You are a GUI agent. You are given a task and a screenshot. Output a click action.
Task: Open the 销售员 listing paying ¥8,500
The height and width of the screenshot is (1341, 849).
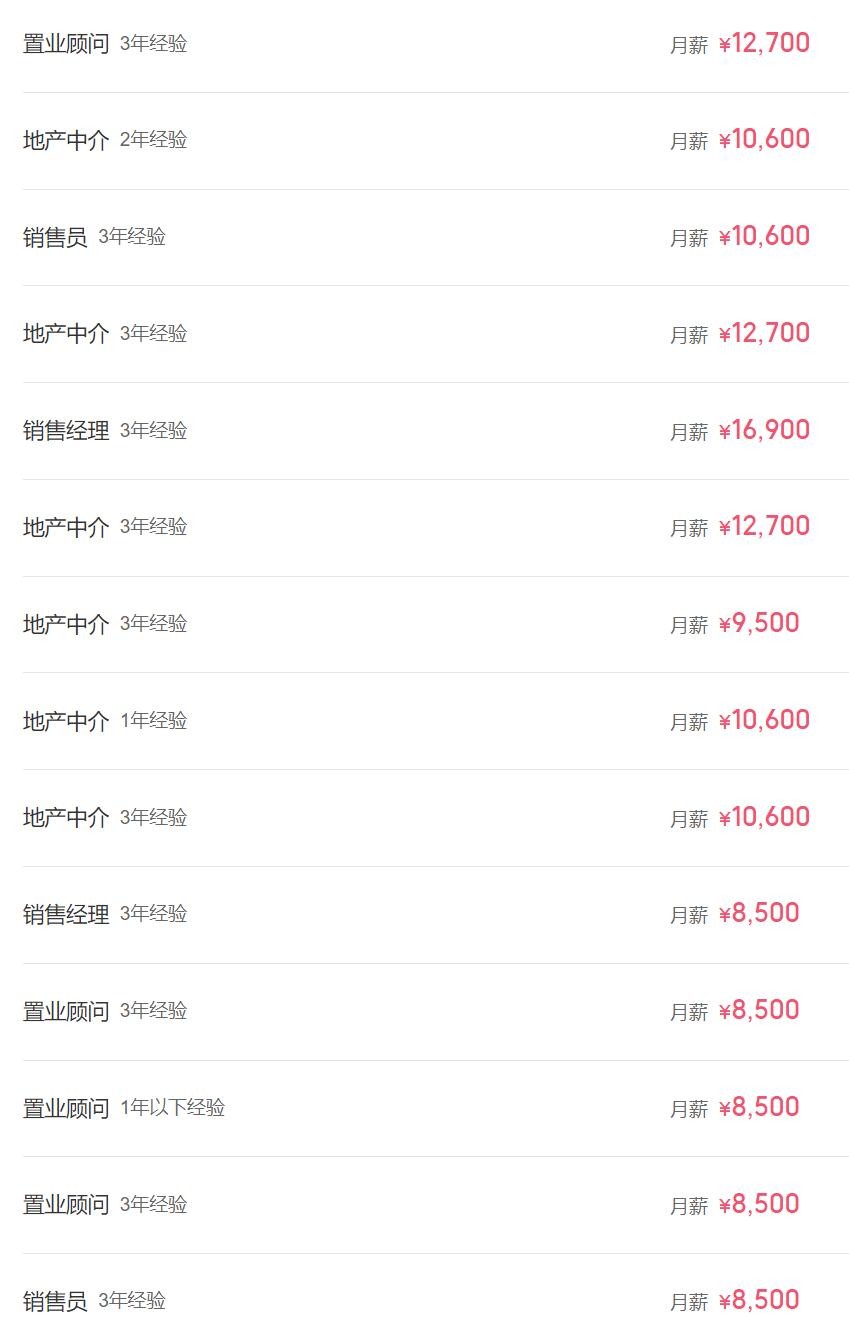[55, 1302]
